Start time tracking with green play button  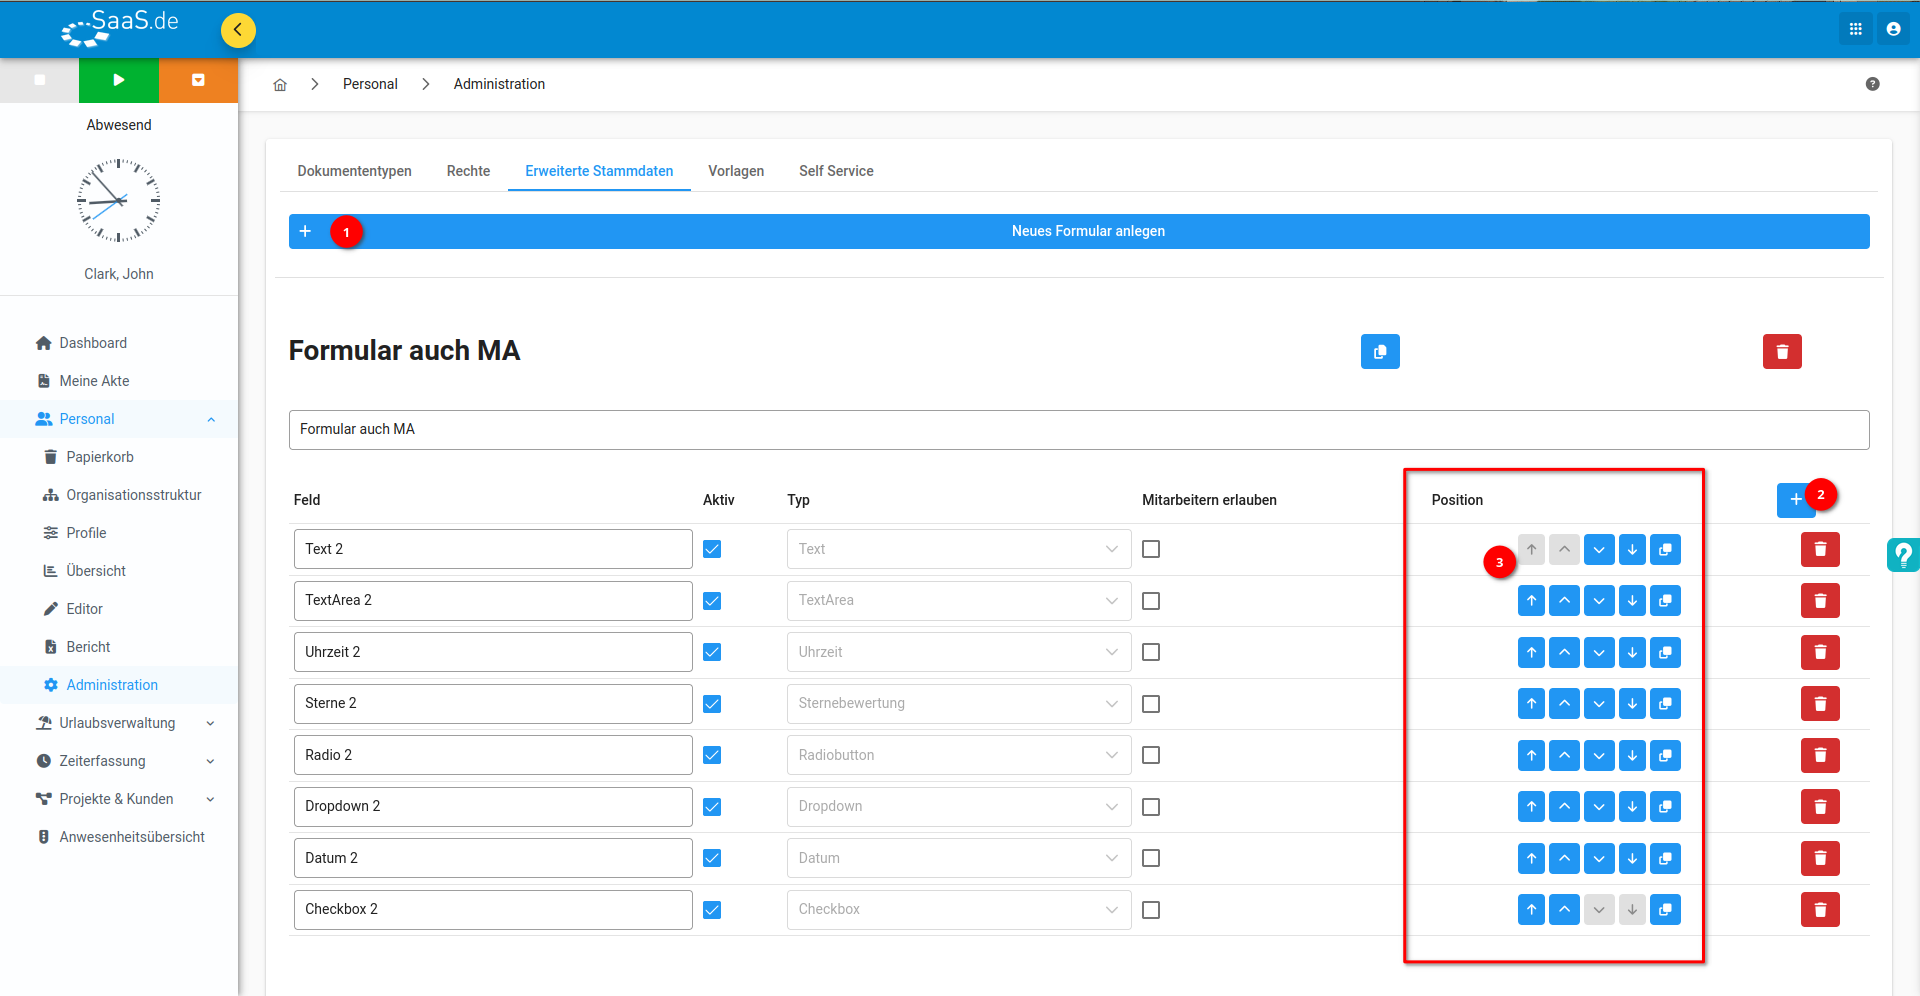point(119,80)
